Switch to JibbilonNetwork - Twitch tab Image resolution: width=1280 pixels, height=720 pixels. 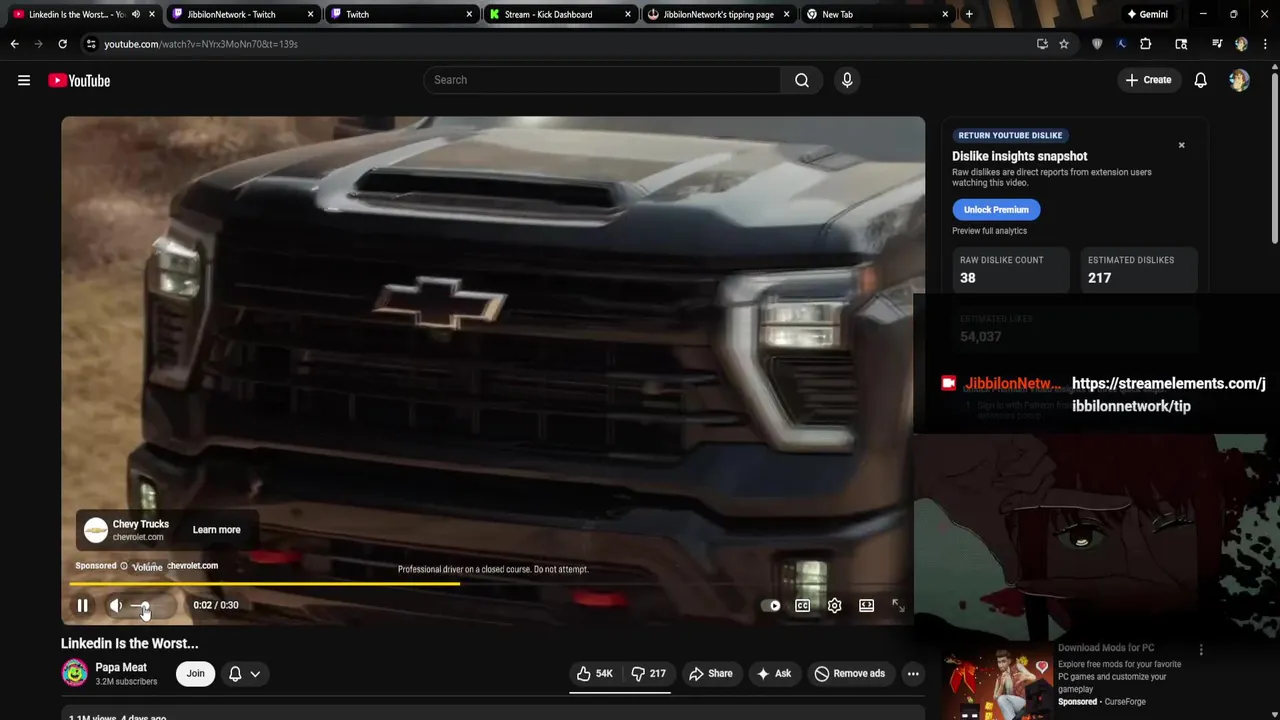(x=242, y=14)
